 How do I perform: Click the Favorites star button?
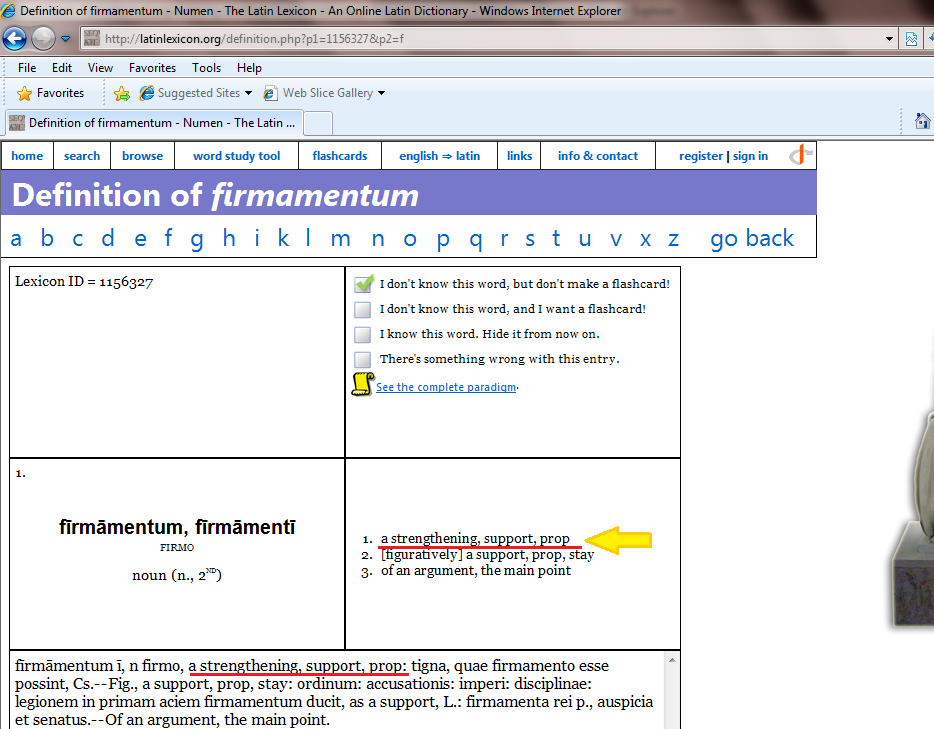coord(51,93)
